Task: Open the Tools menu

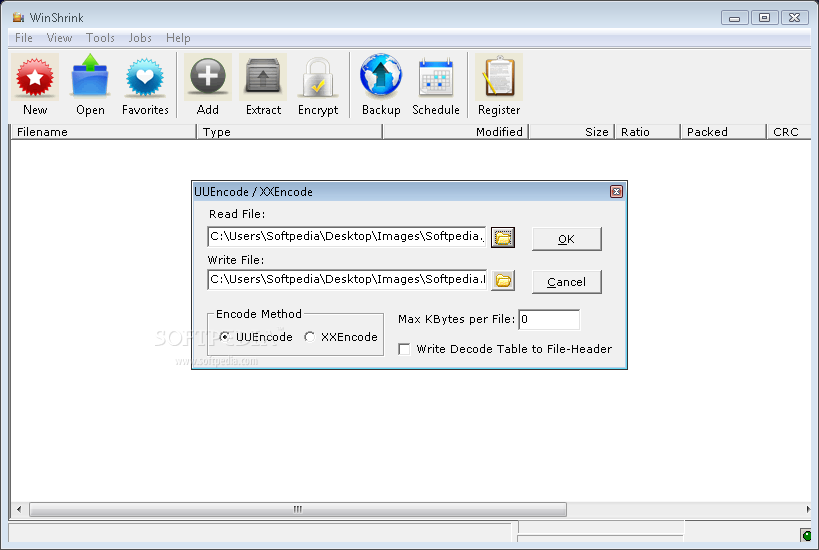Action: (x=100, y=38)
